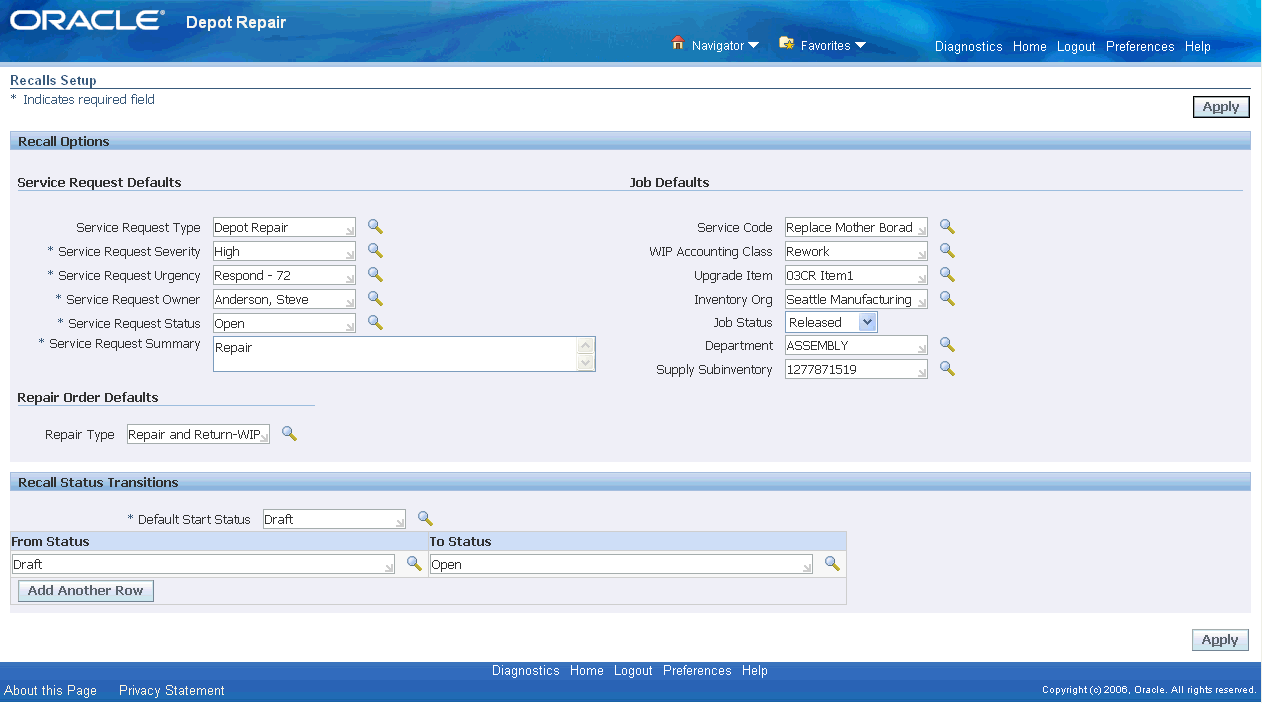
Task: Open Help from the top header
Action: 1198,47
